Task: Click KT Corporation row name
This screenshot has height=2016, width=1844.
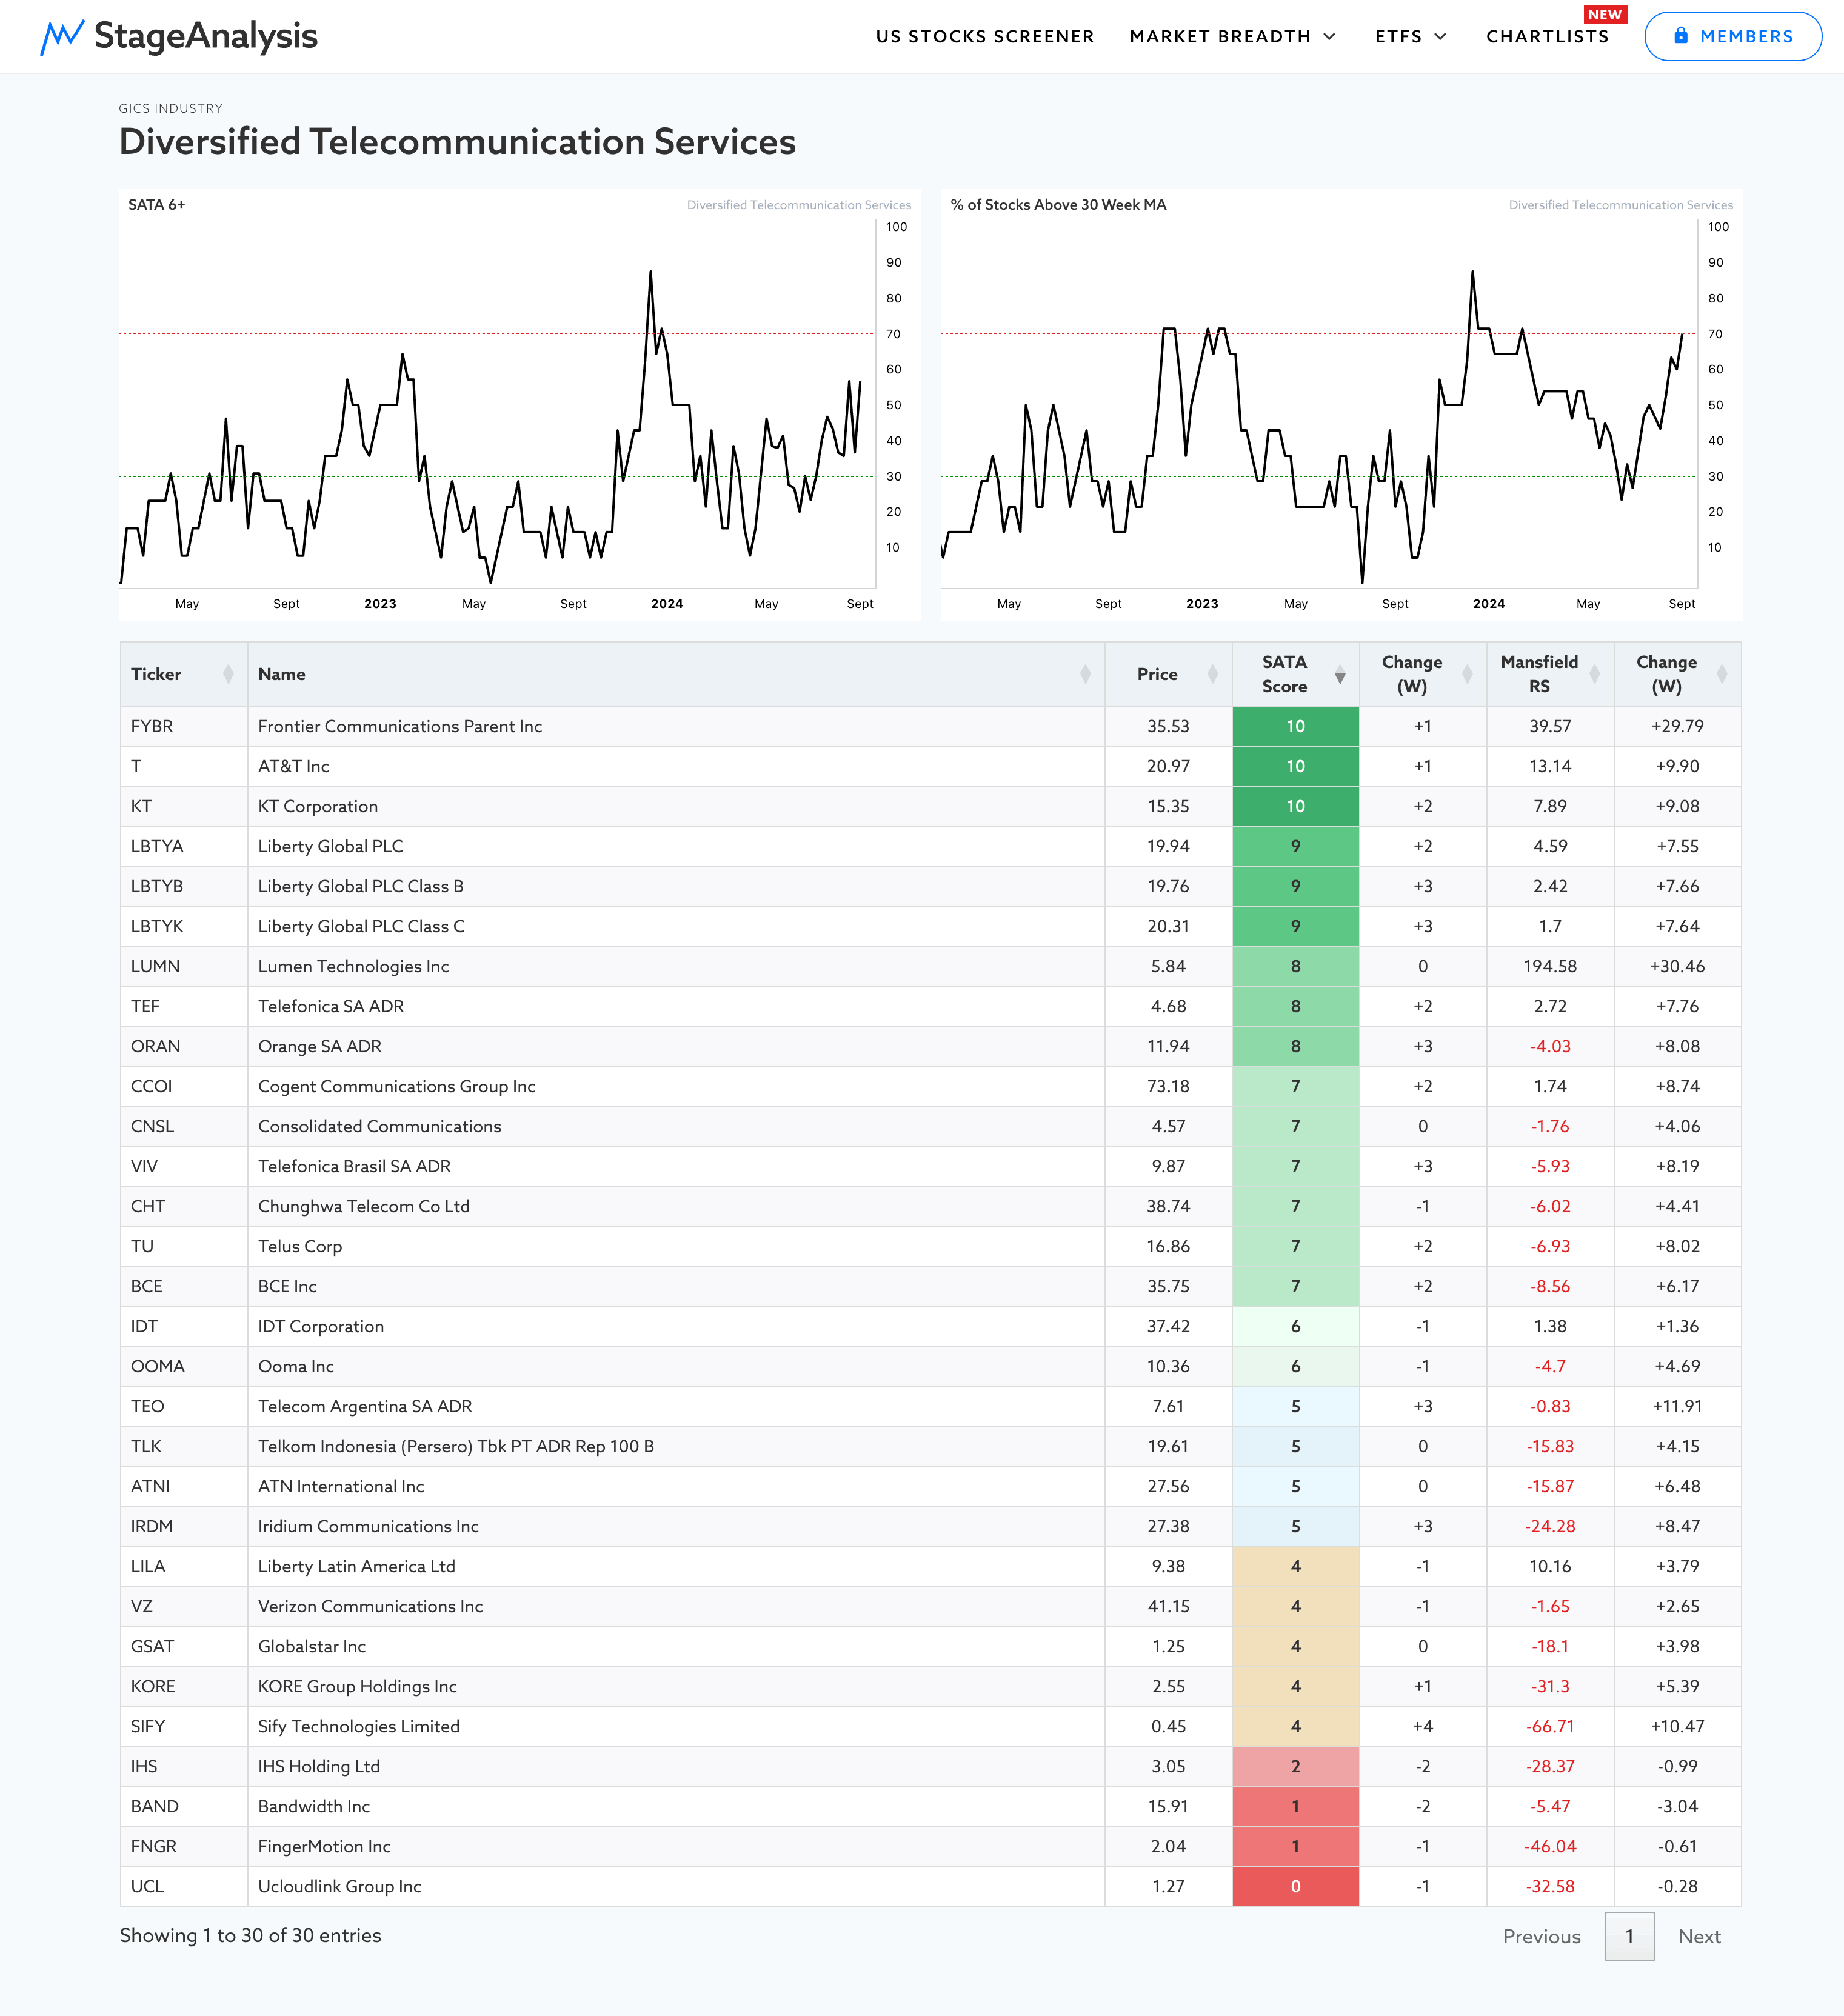Action: point(318,806)
